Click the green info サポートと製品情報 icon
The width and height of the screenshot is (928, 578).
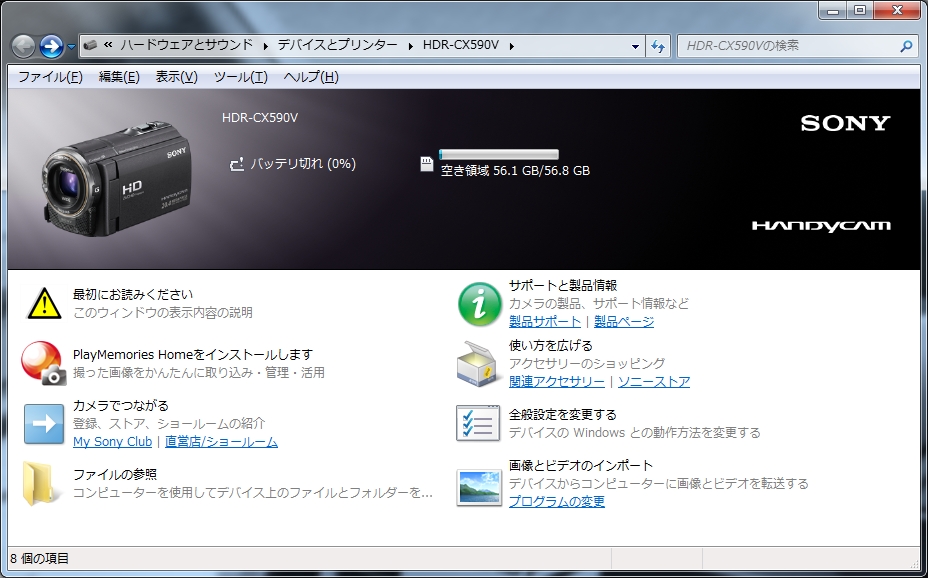(479, 303)
